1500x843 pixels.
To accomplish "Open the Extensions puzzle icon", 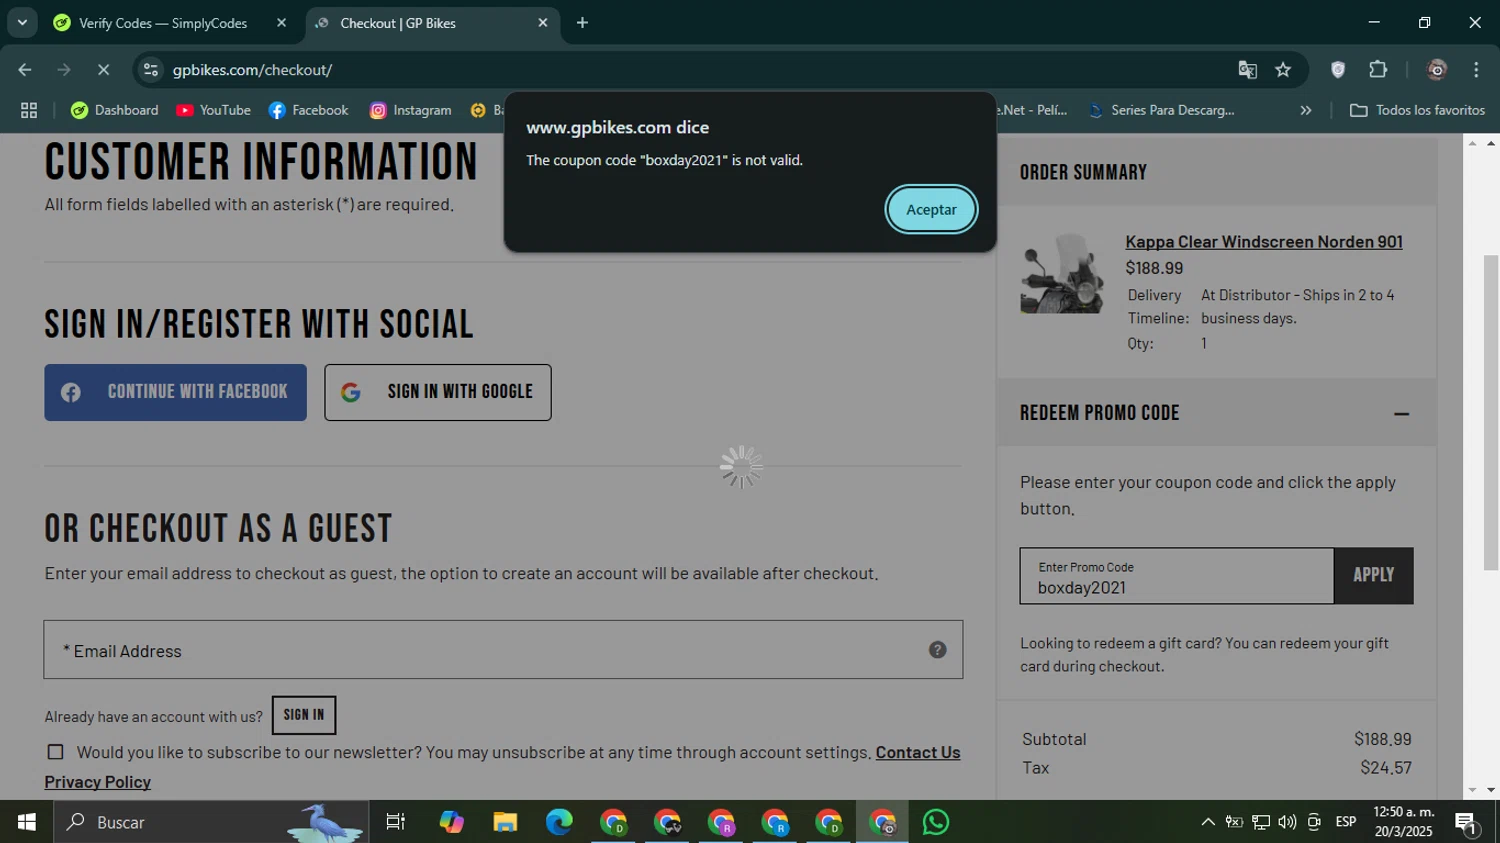I will pyautogui.click(x=1378, y=70).
